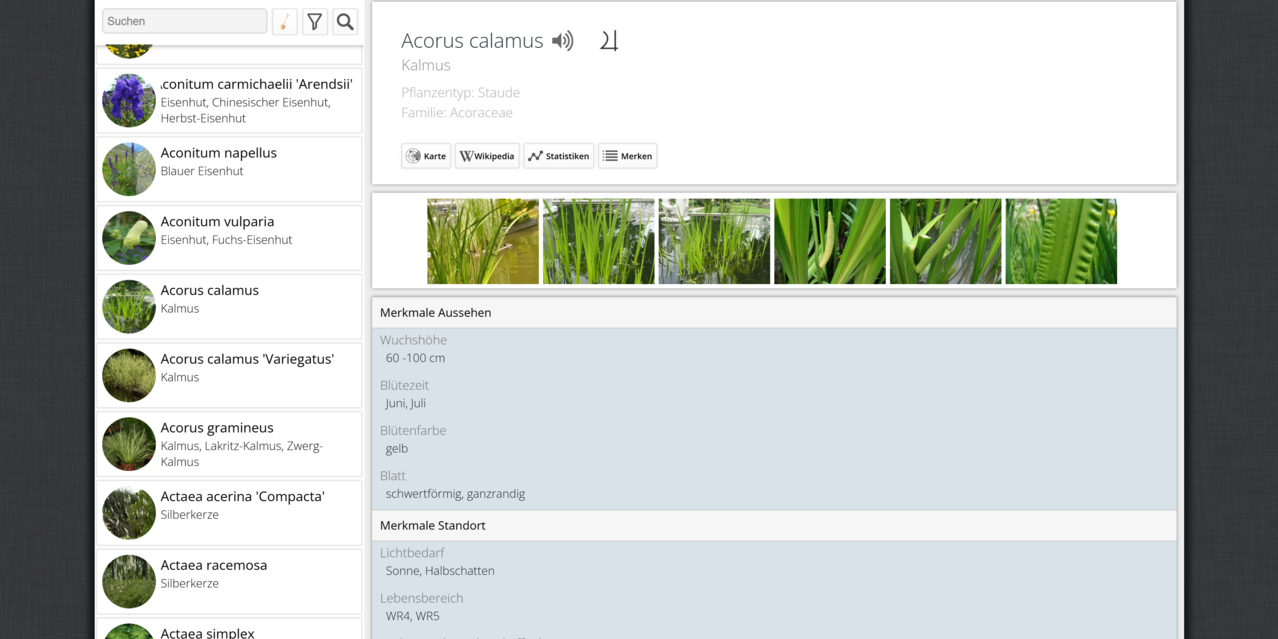Click the Actaea racemosa round thumbnail

click(x=129, y=581)
